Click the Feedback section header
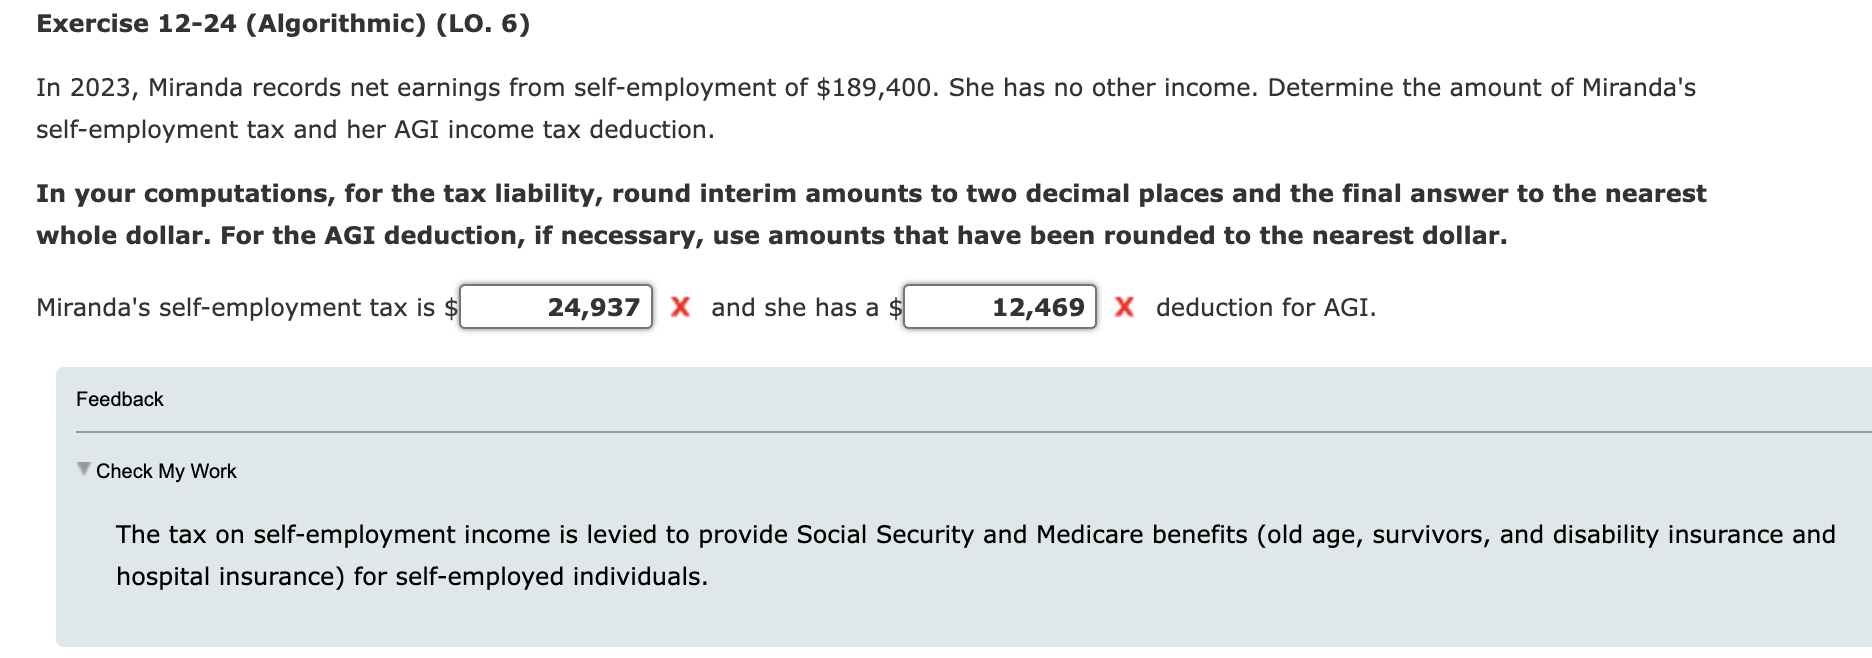The width and height of the screenshot is (1872, 658). [x=118, y=399]
